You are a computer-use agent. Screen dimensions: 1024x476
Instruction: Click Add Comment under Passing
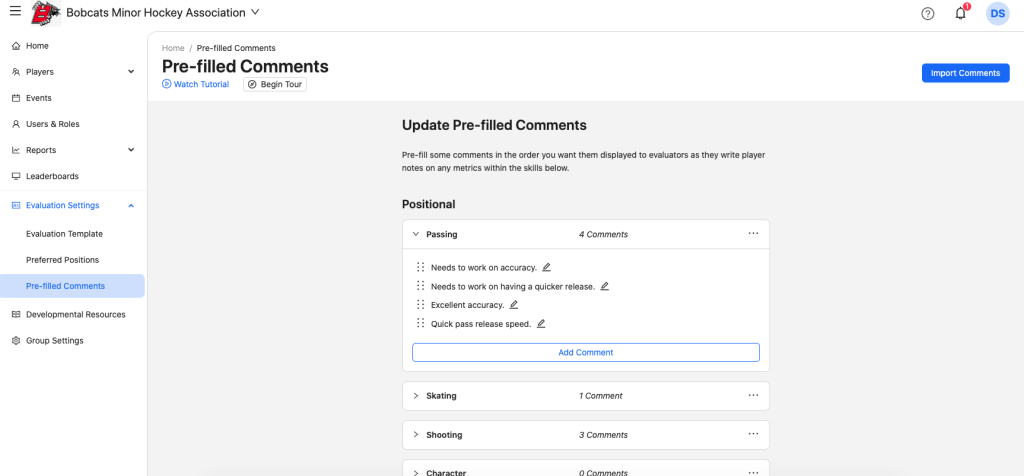[x=585, y=352]
